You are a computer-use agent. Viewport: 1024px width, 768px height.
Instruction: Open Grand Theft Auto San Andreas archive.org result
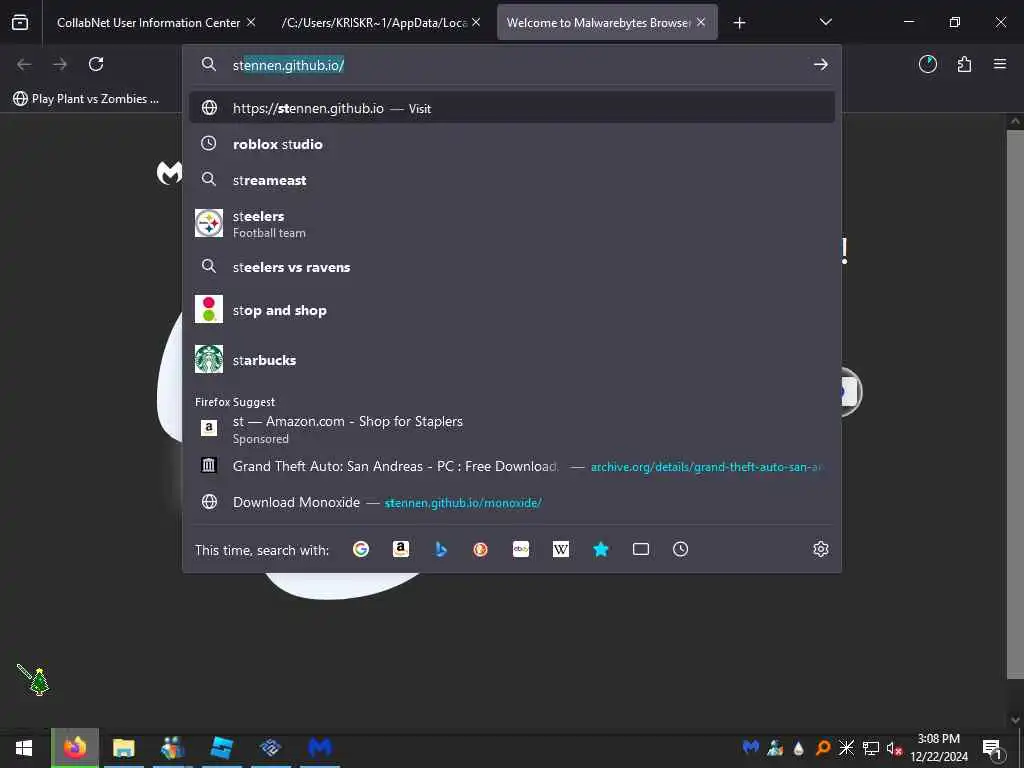(512, 466)
